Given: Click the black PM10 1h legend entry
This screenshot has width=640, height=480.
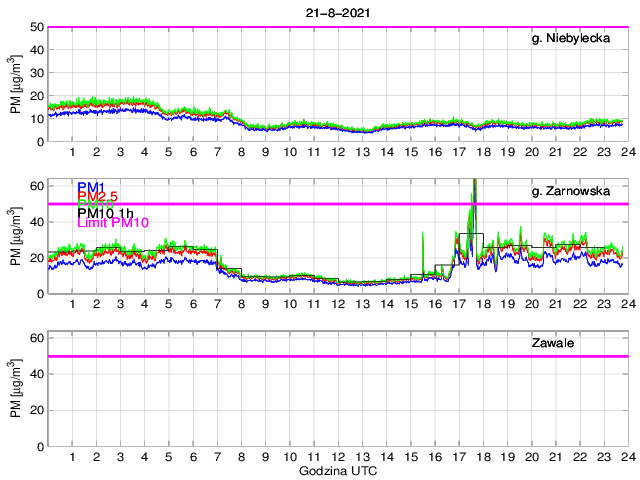Looking at the screenshot, I should 105,213.
